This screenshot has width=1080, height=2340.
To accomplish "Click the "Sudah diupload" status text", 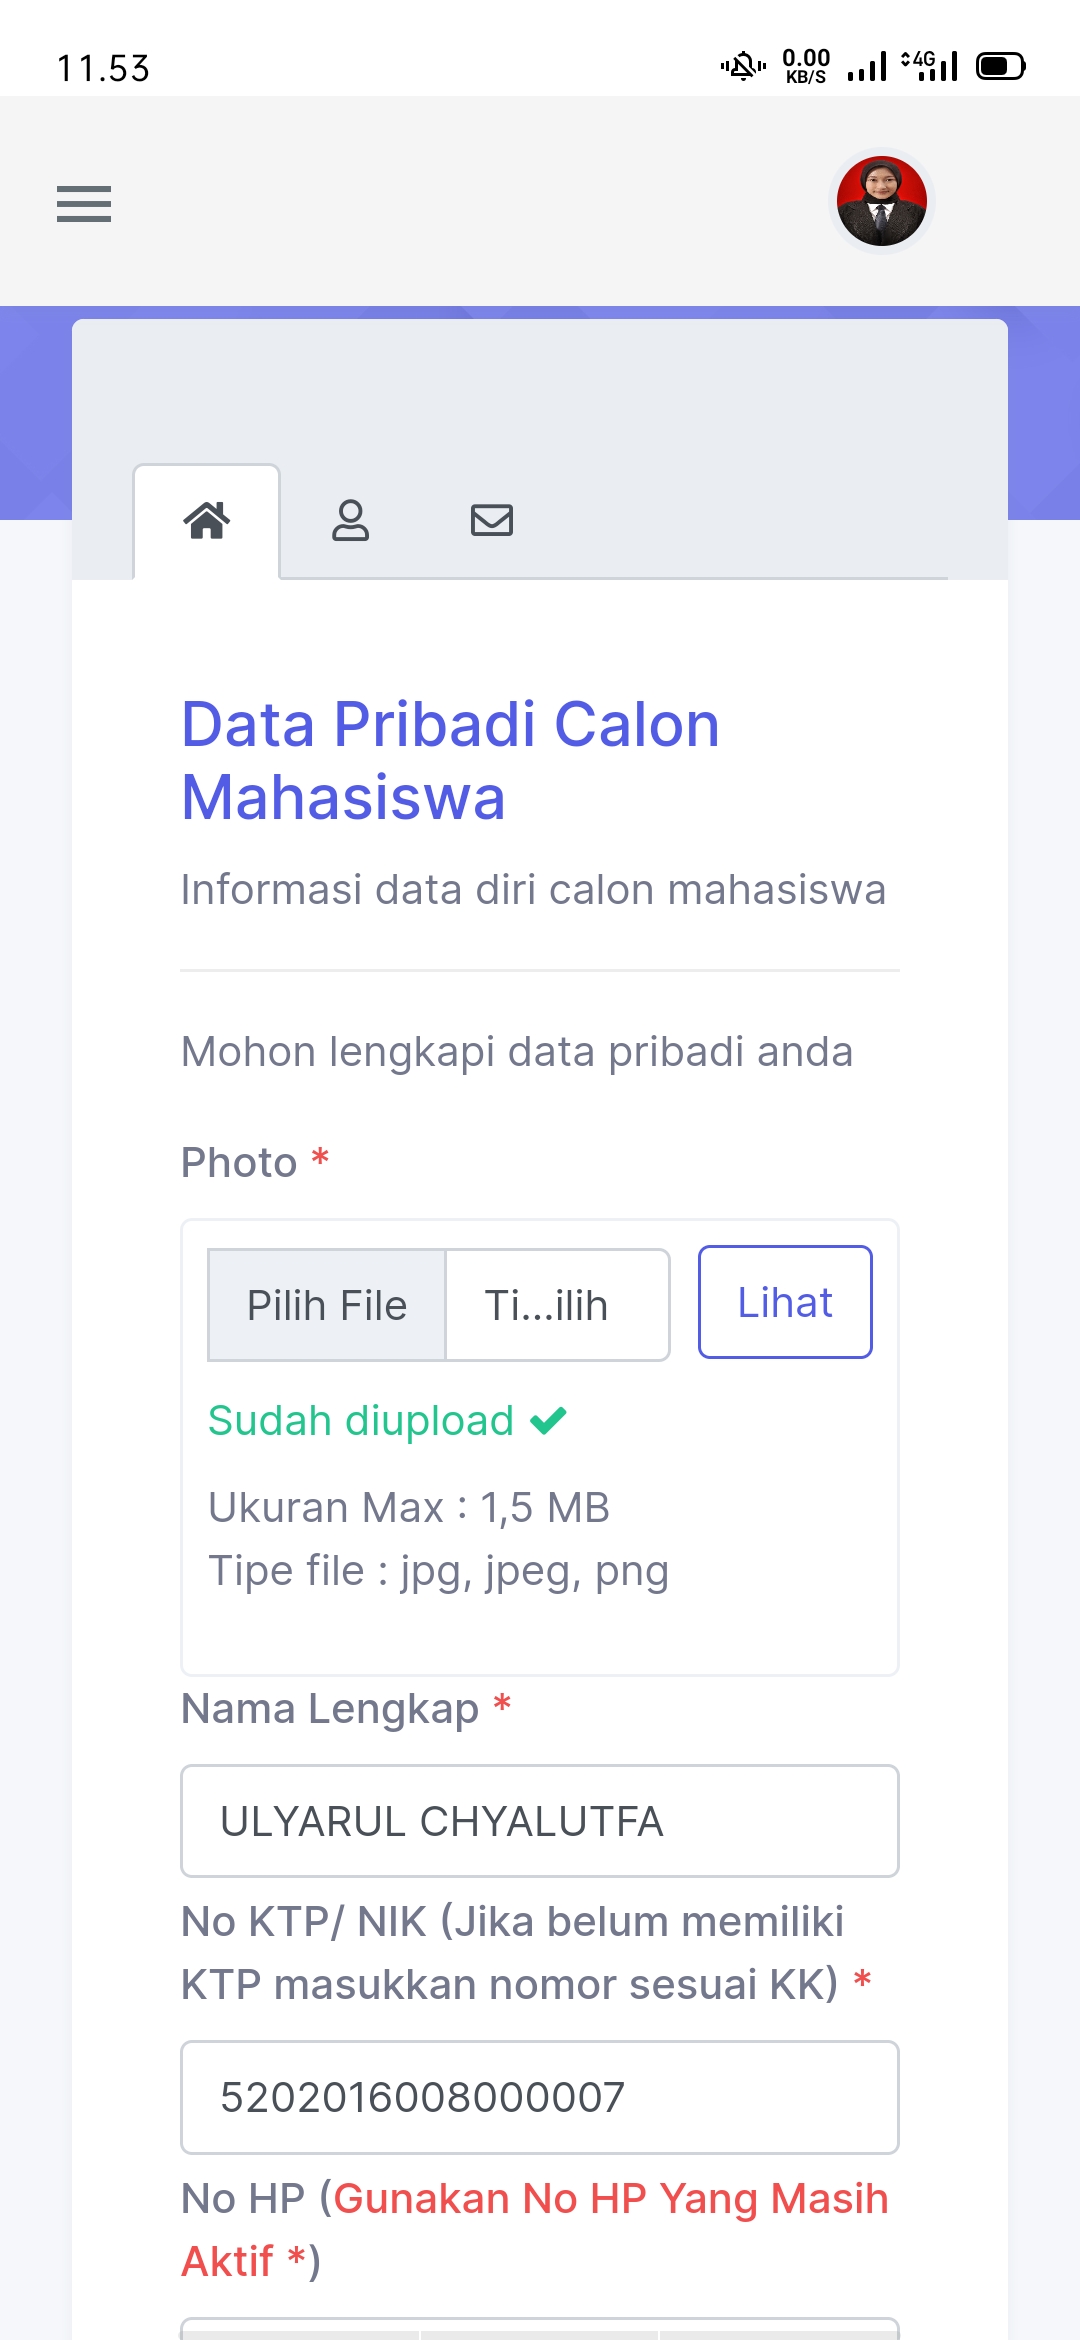I will coord(360,1421).
